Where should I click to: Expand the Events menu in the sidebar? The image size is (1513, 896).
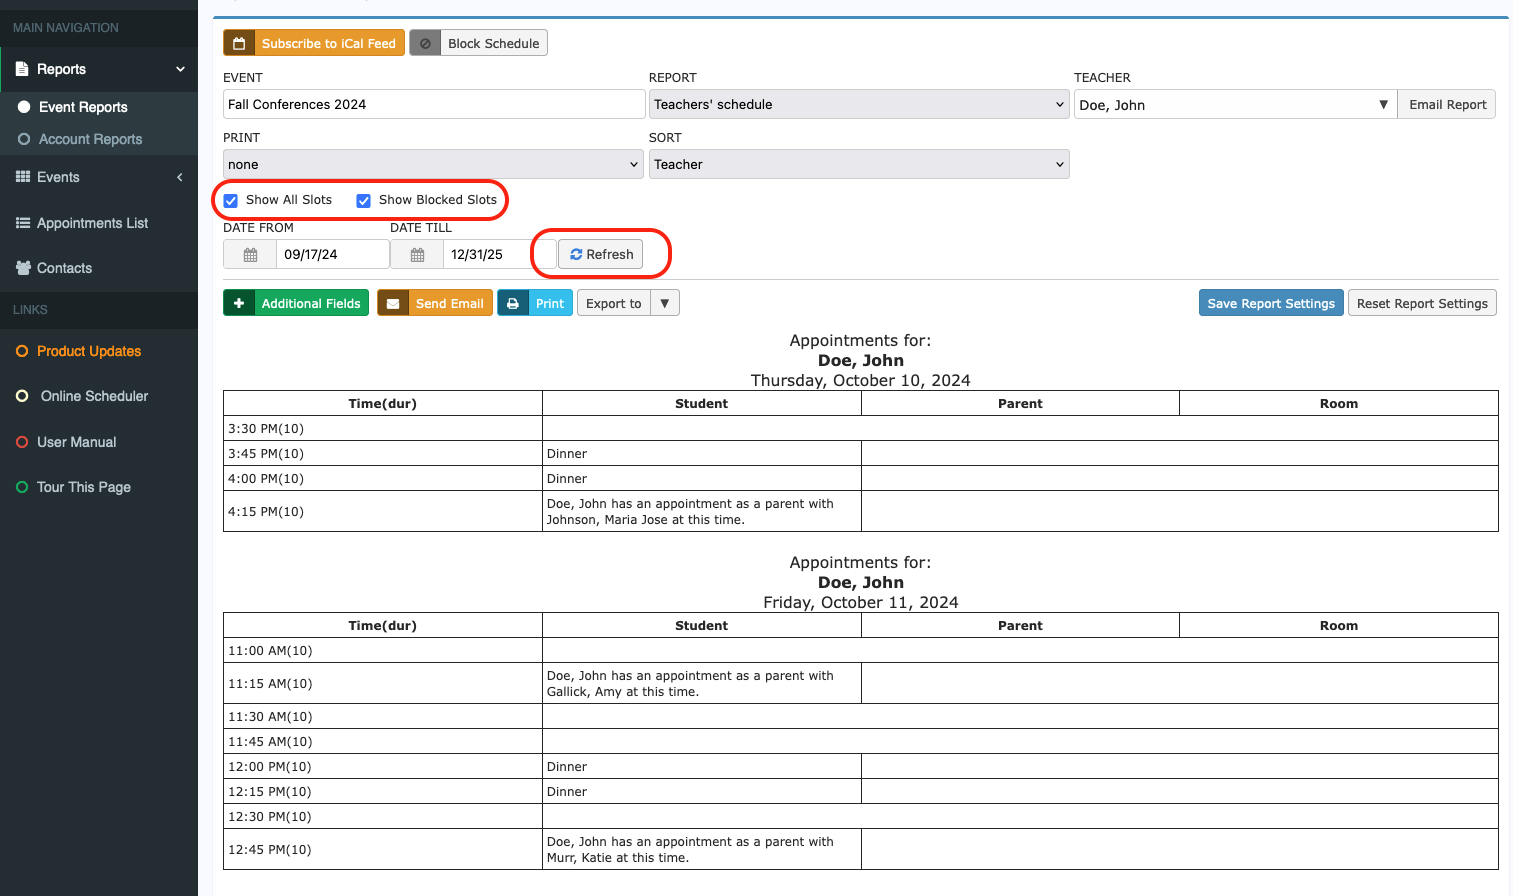click(x=98, y=177)
